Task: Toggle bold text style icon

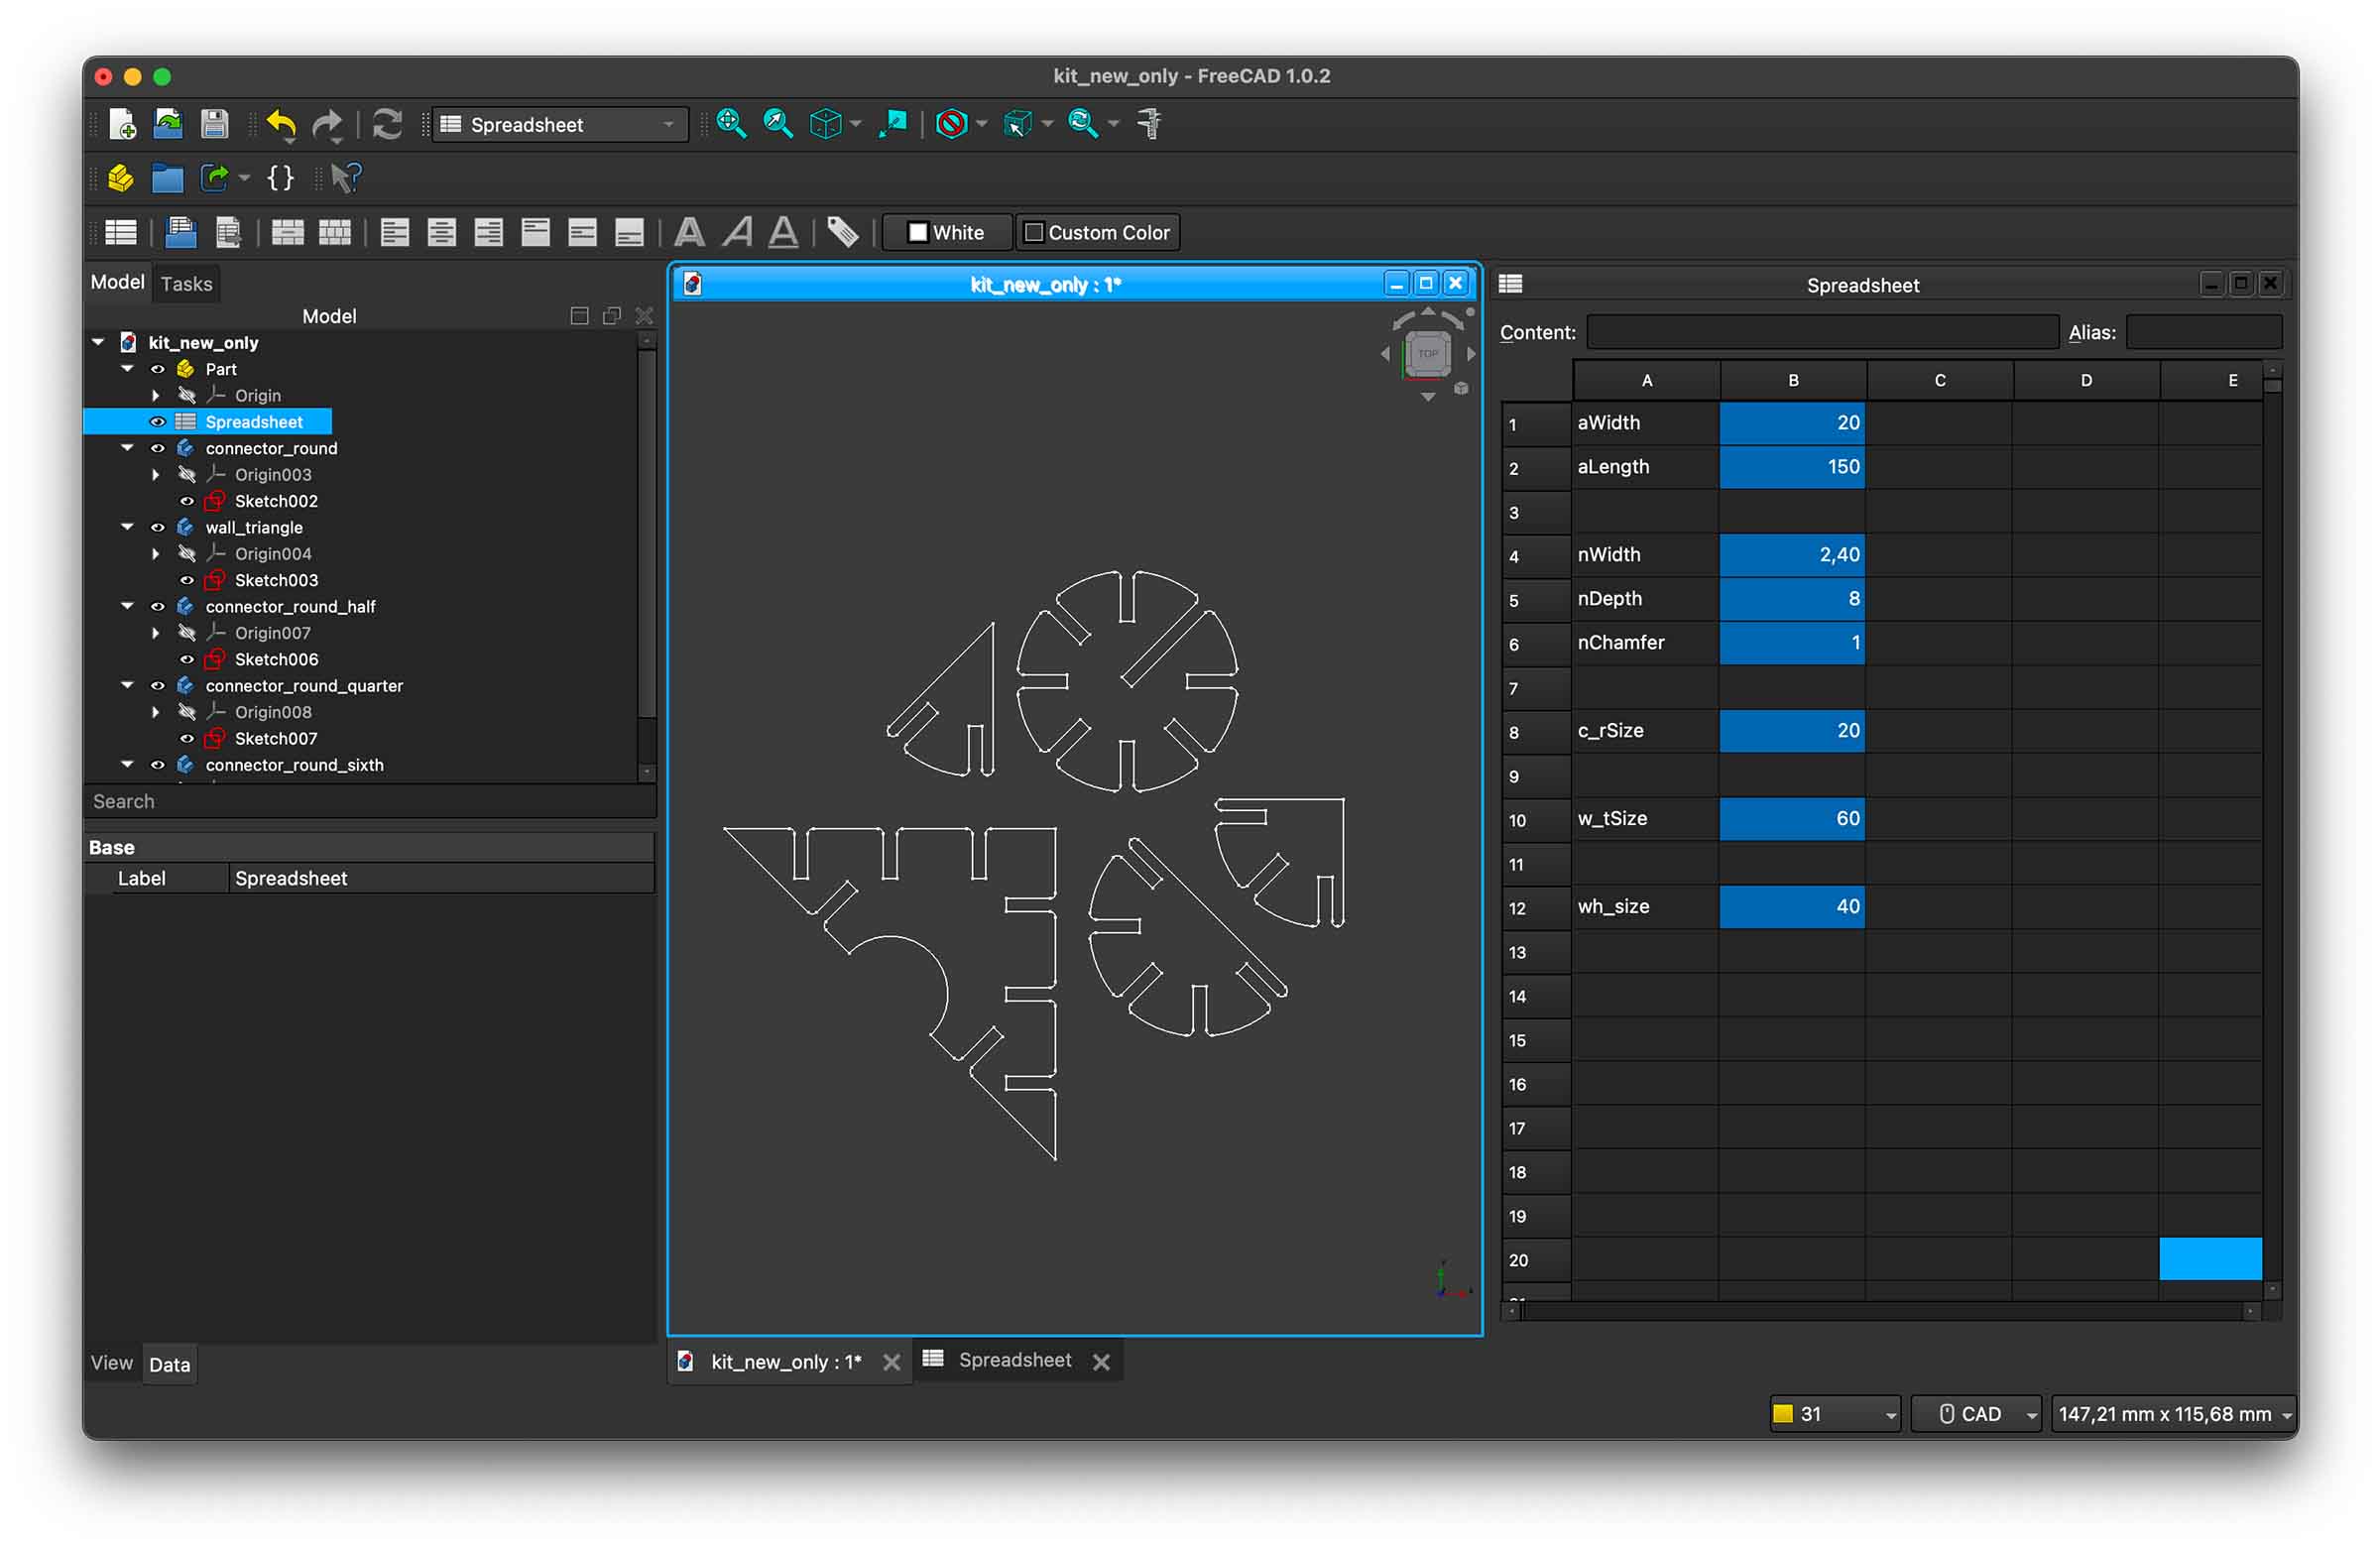Action: pos(689,233)
